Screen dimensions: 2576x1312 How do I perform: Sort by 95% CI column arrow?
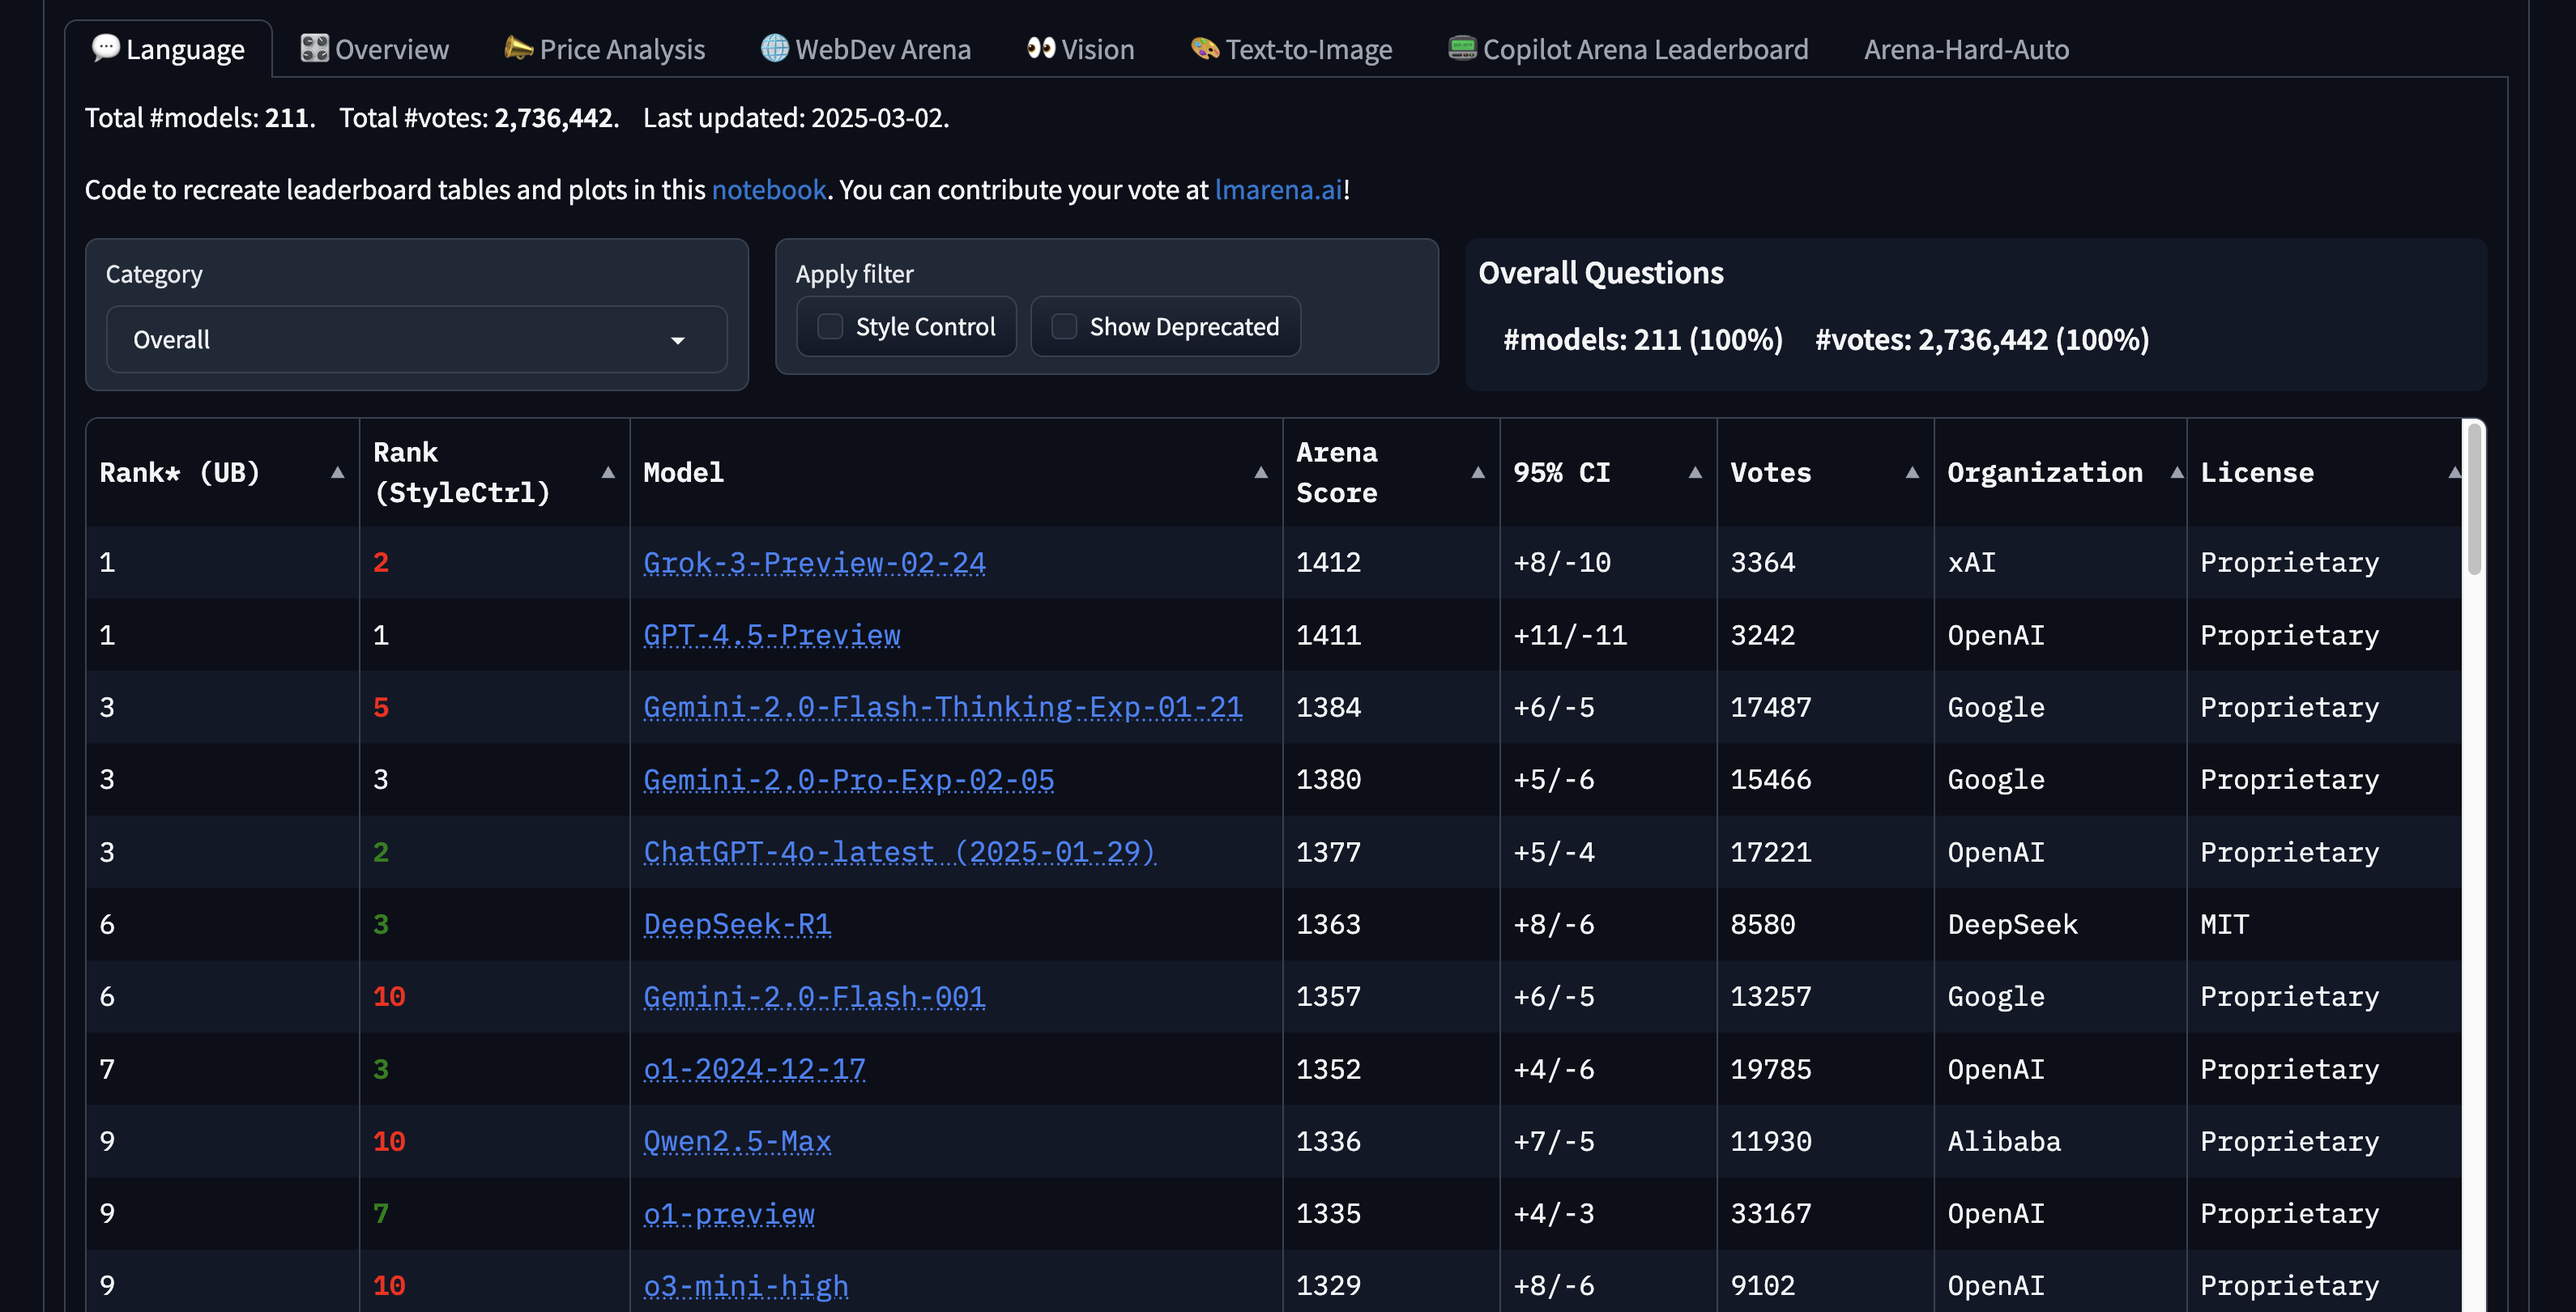pyautogui.click(x=1694, y=472)
